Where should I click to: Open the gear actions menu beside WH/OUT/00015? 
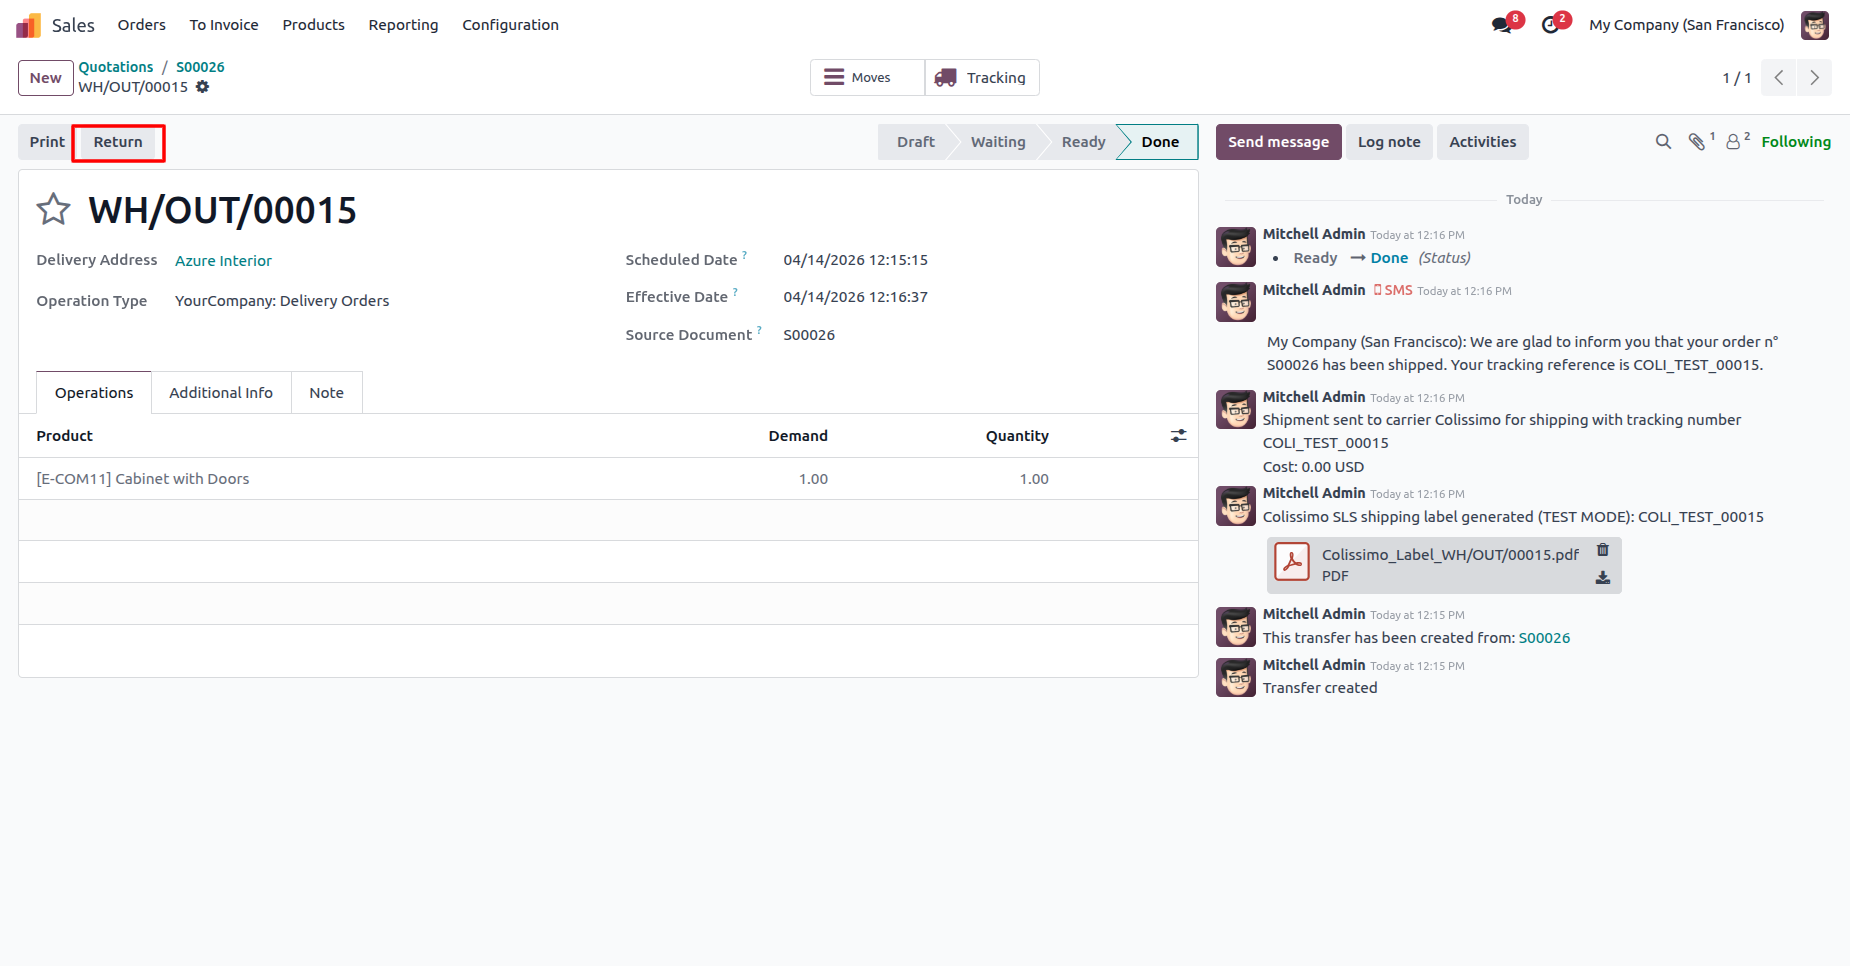(203, 87)
